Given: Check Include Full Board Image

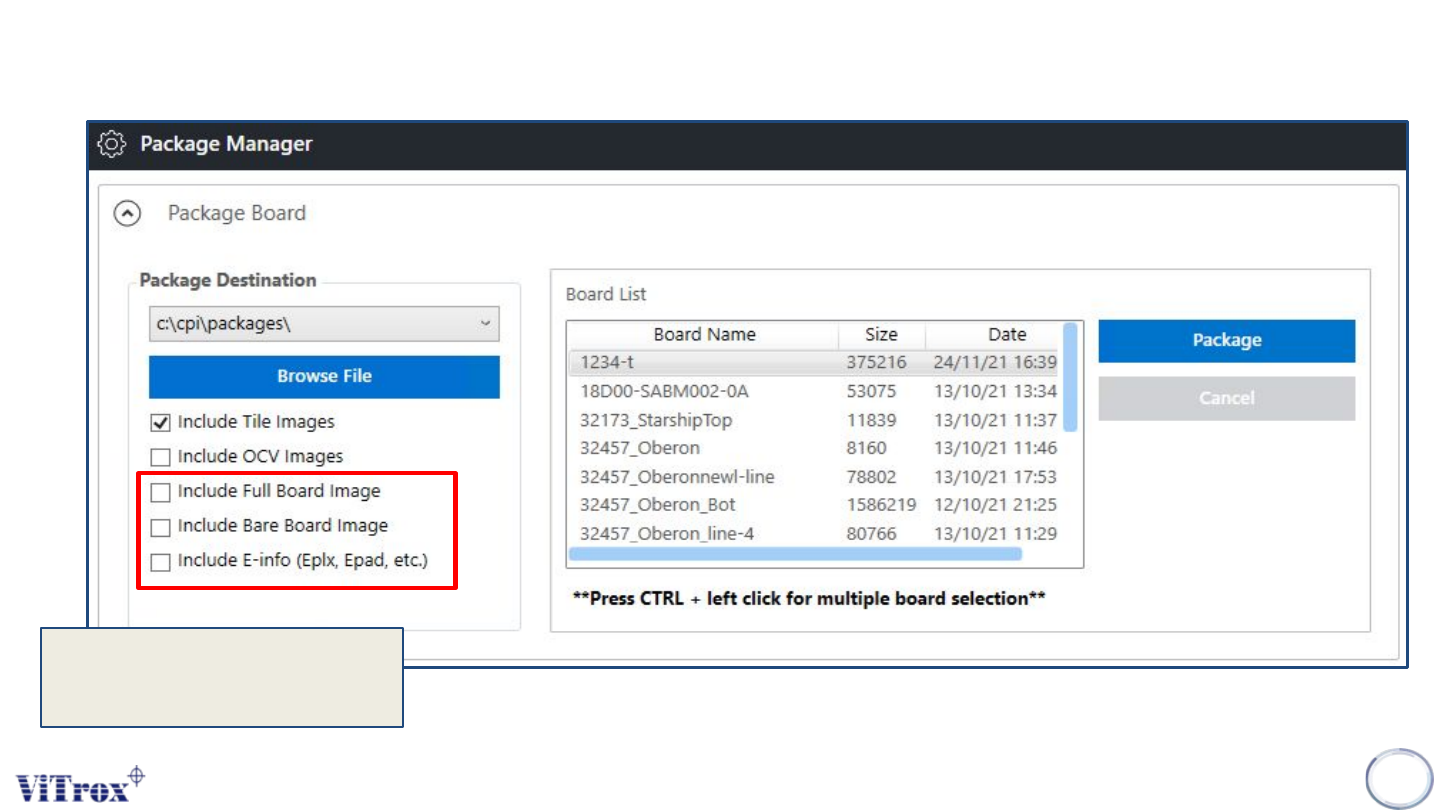Looking at the screenshot, I should [160, 492].
